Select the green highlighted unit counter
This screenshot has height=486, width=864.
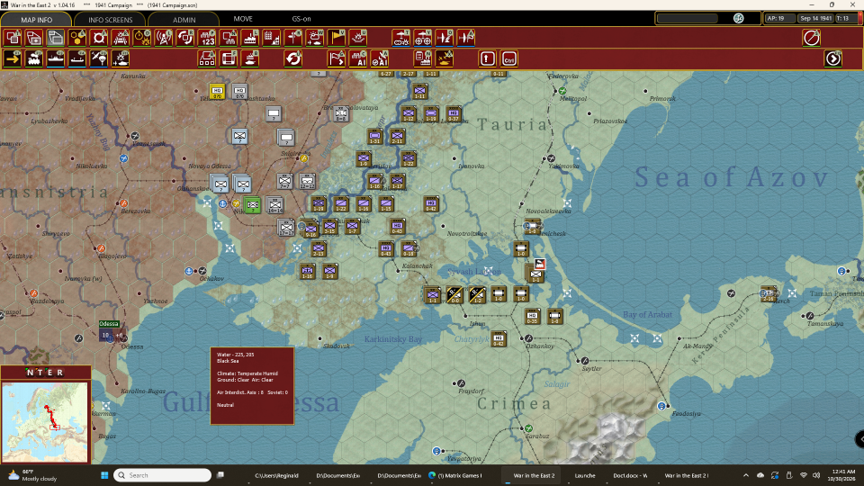(252, 205)
